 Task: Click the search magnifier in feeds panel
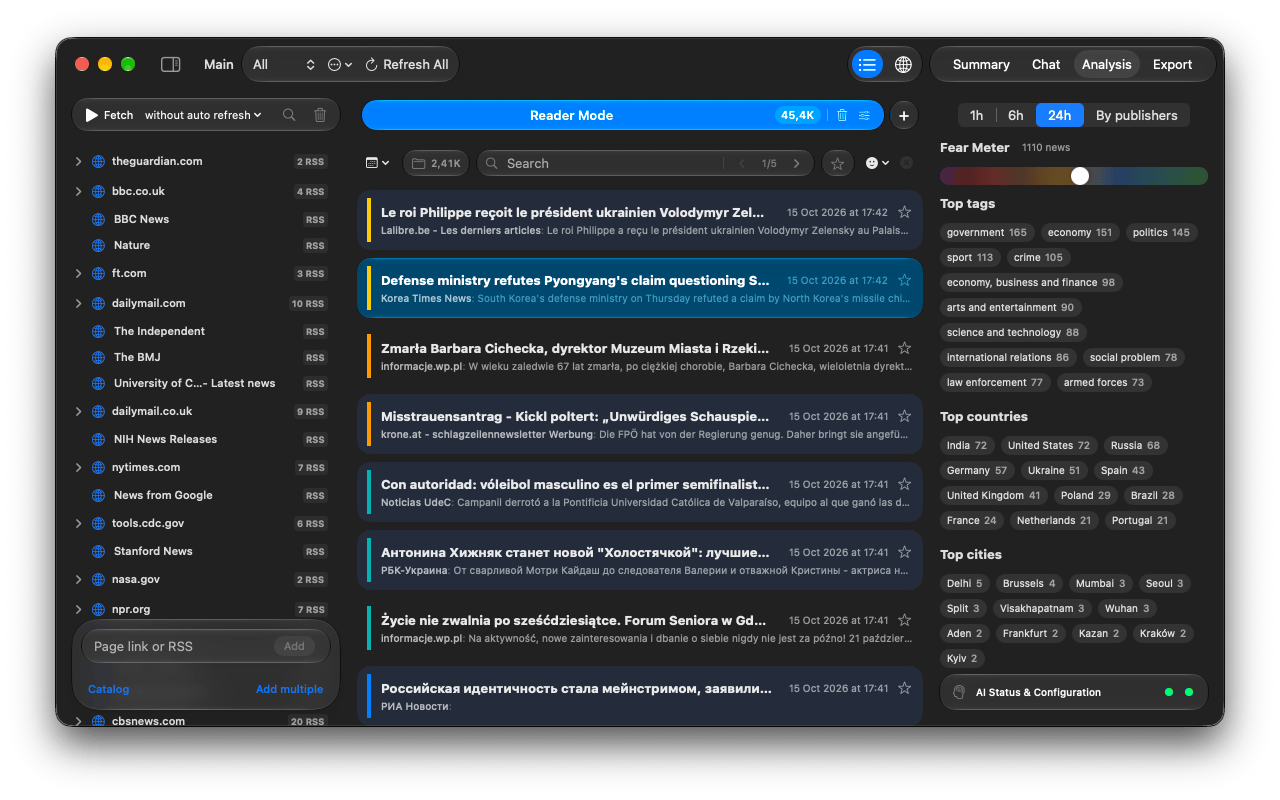pyautogui.click(x=289, y=115)
